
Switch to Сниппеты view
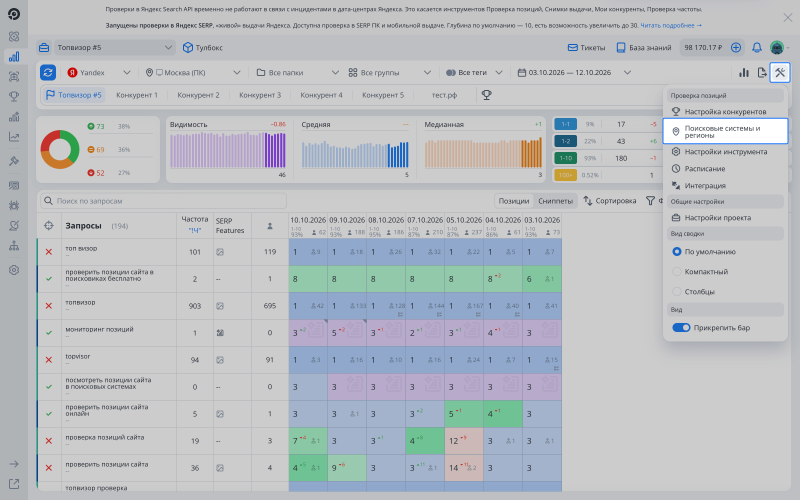(555, 201)
